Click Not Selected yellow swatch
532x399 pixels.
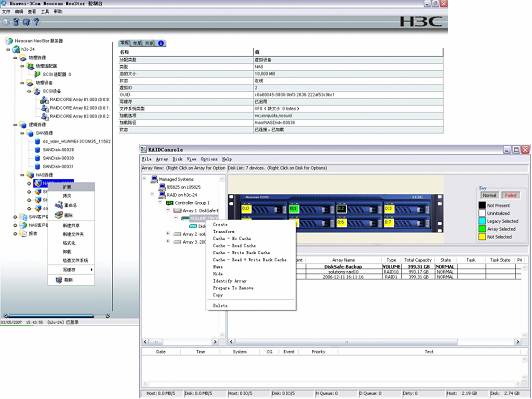(x=482, y=237)
